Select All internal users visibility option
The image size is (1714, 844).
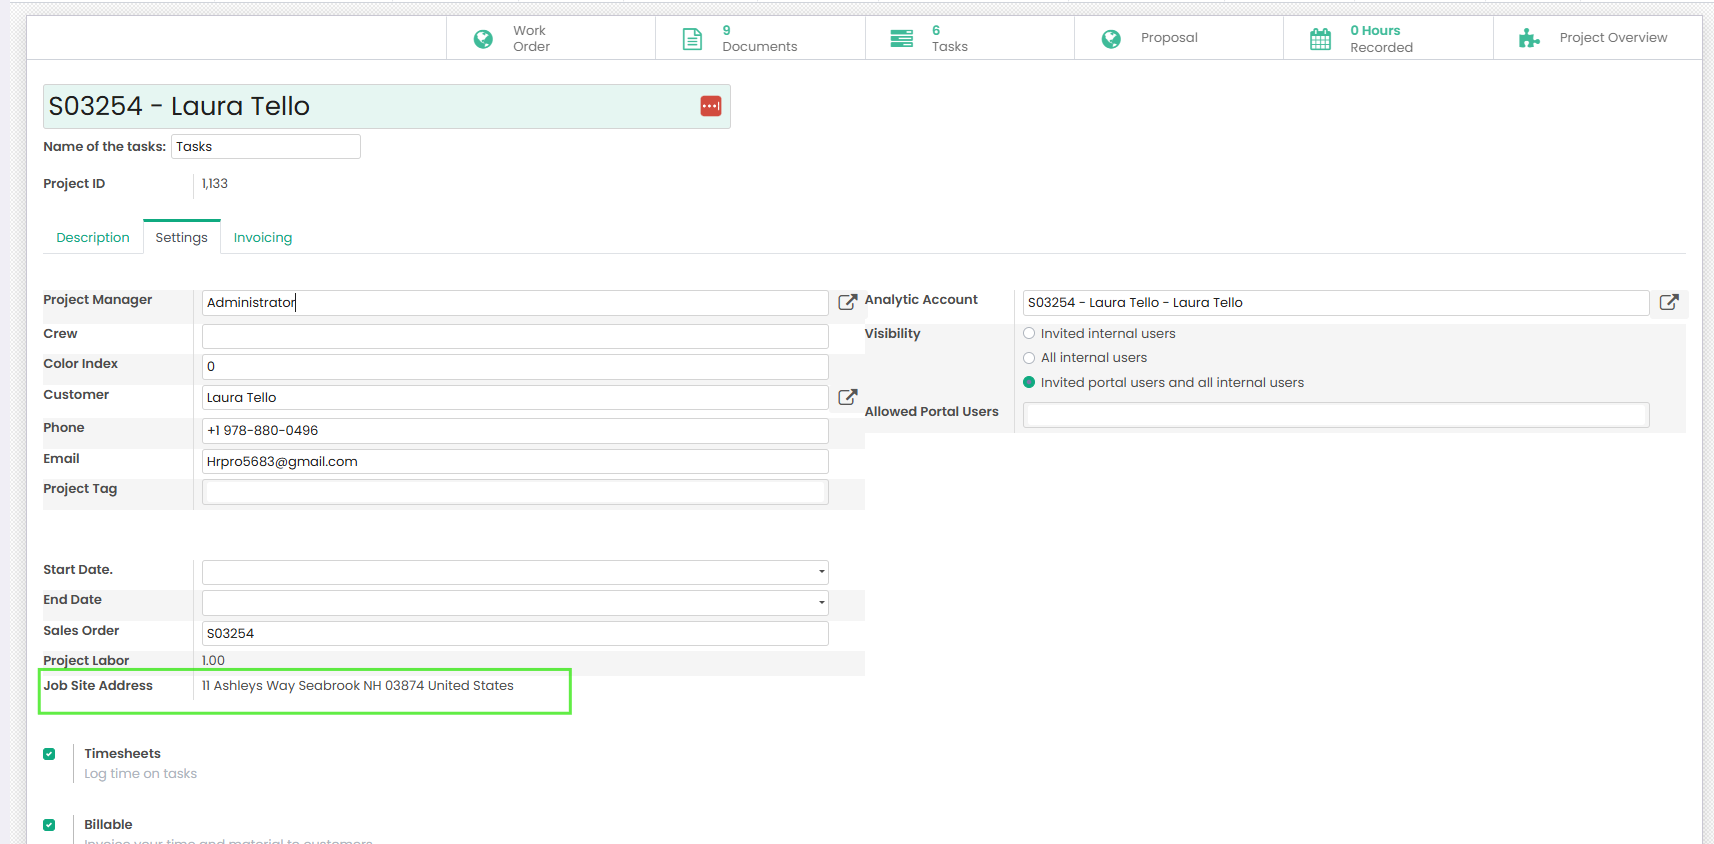pyautogui.click(x=1029, y=358)
